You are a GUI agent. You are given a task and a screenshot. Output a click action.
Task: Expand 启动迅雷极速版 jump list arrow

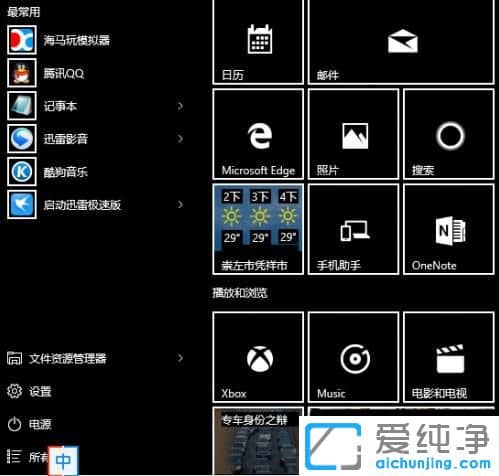(180, 205)
